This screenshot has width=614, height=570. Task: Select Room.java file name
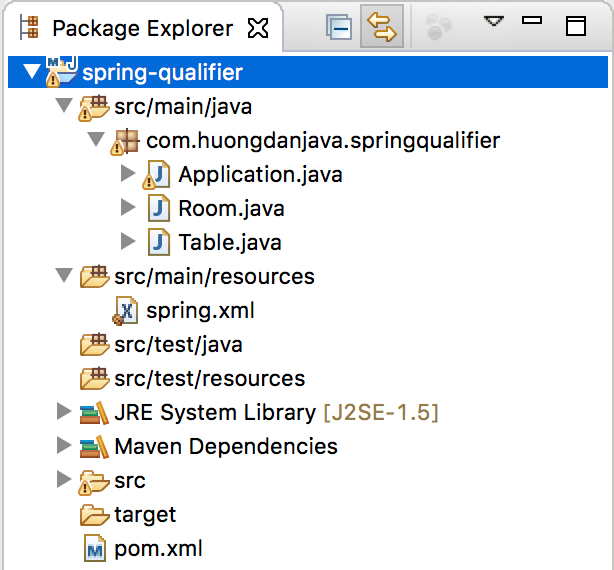(231, 208)
